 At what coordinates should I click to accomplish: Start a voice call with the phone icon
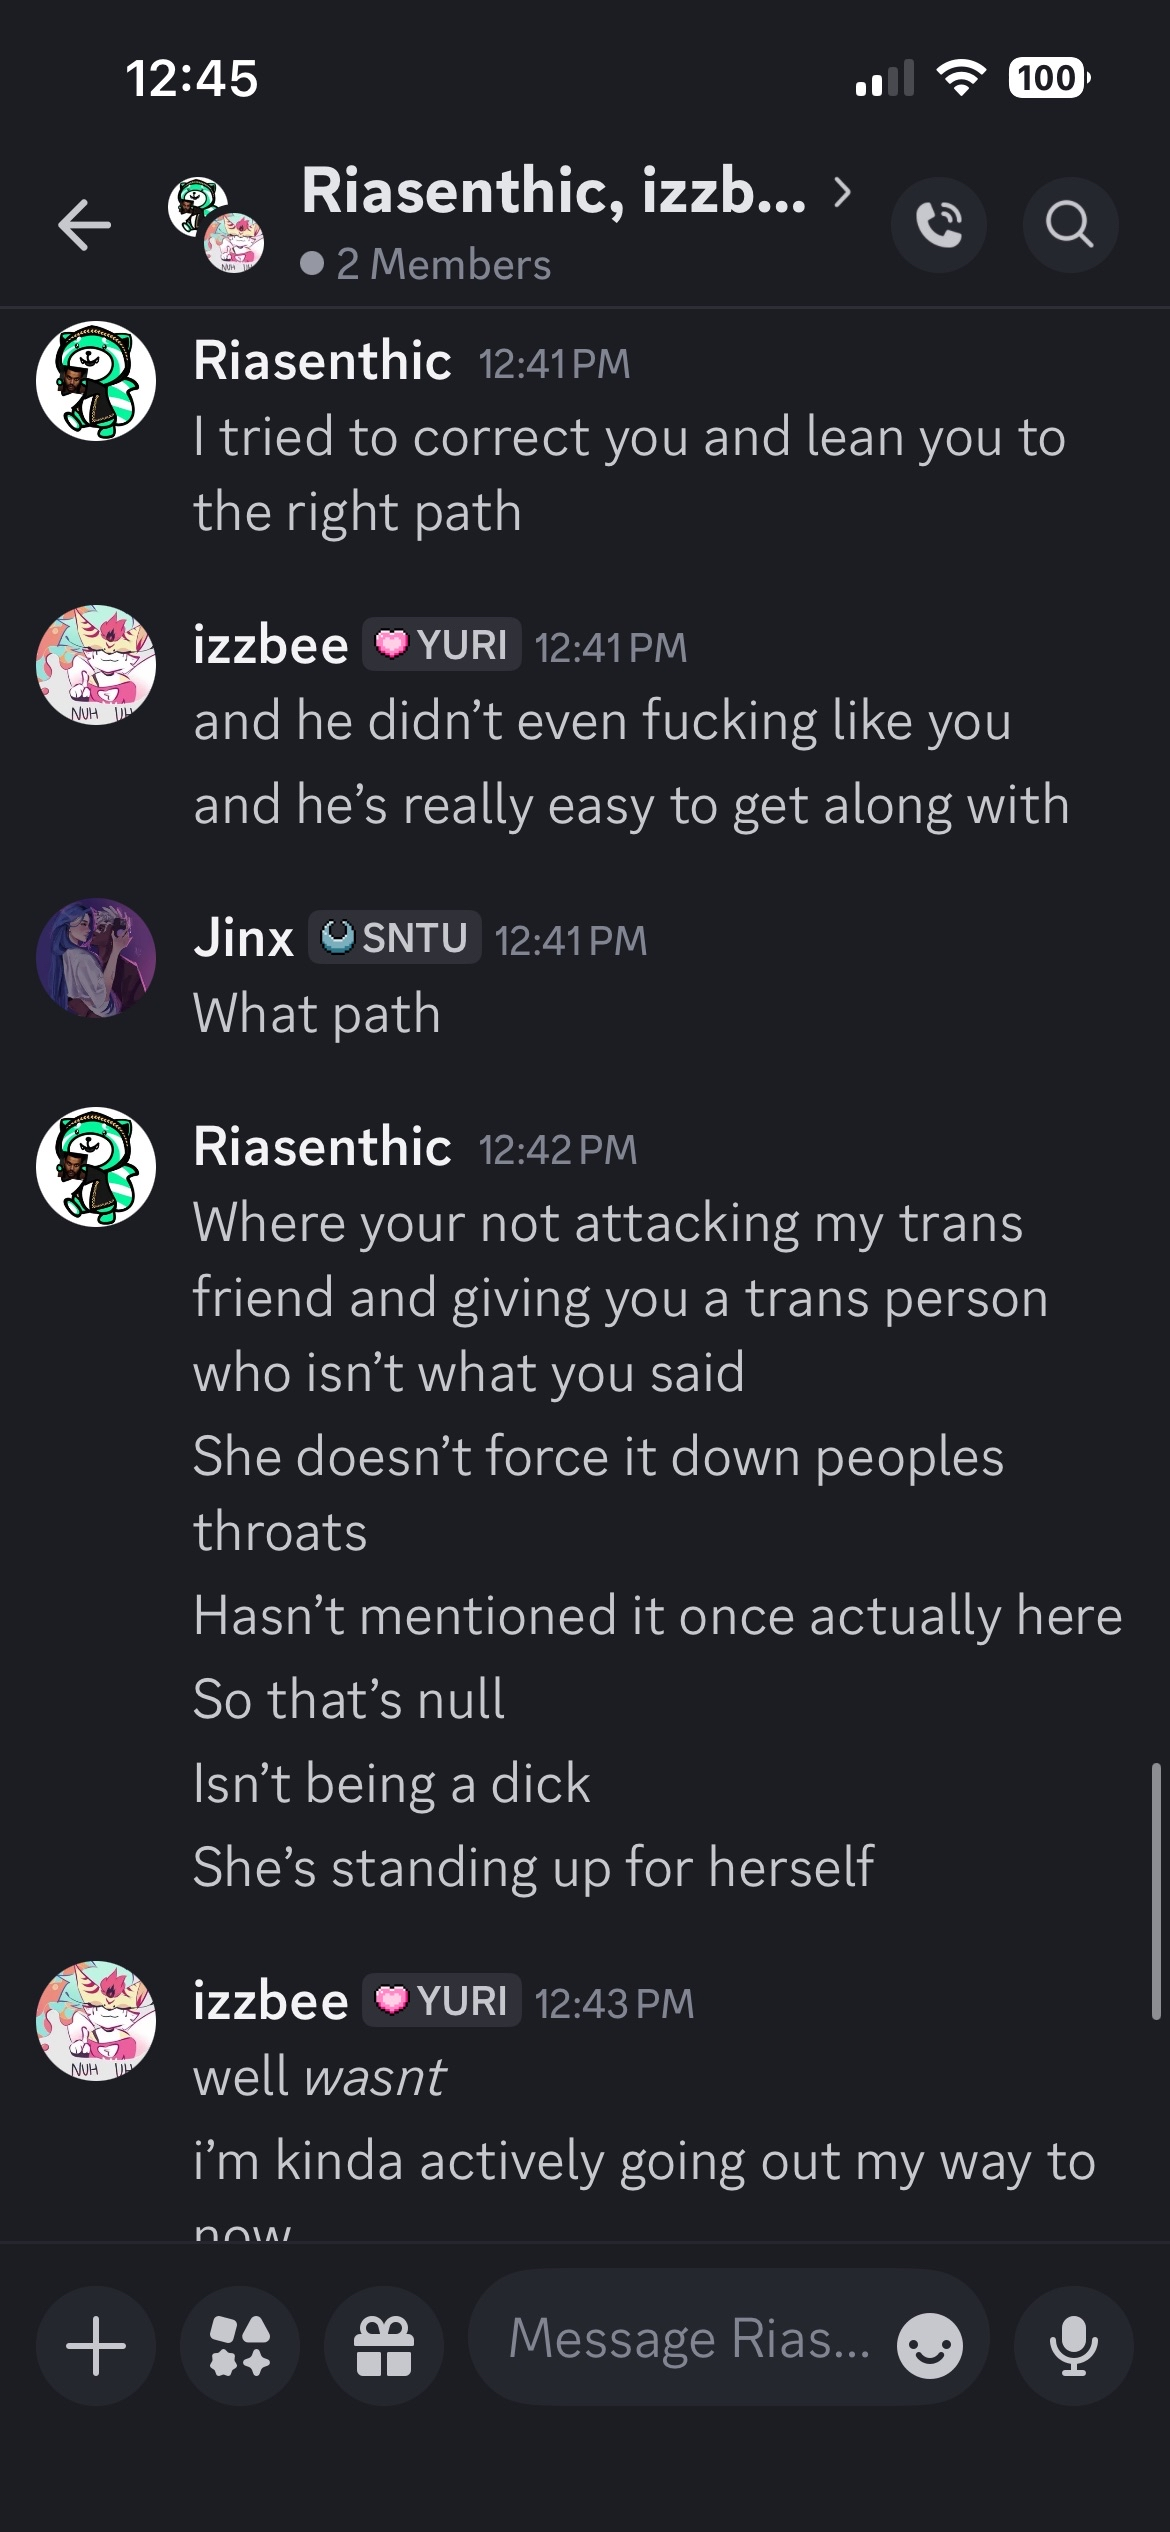click(x=939, y=224)
